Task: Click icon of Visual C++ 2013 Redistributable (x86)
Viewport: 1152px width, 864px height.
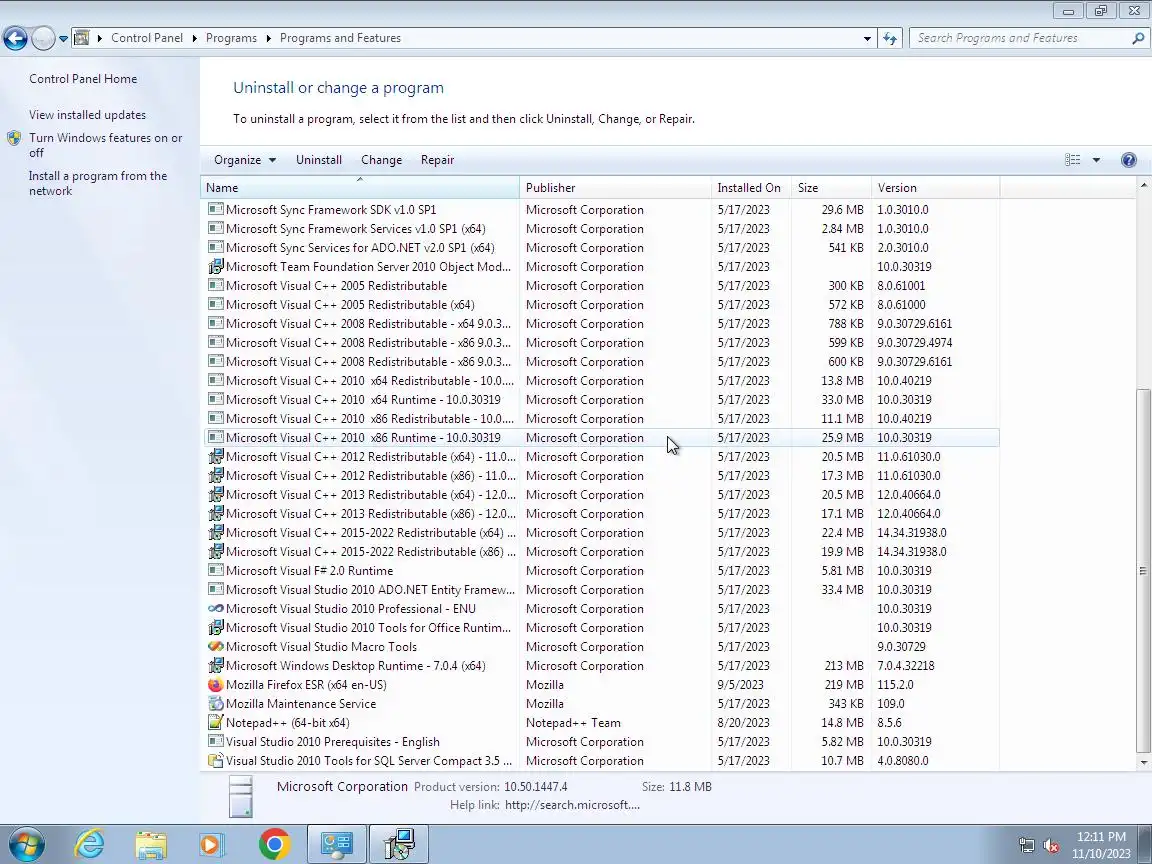Action: 215,514
